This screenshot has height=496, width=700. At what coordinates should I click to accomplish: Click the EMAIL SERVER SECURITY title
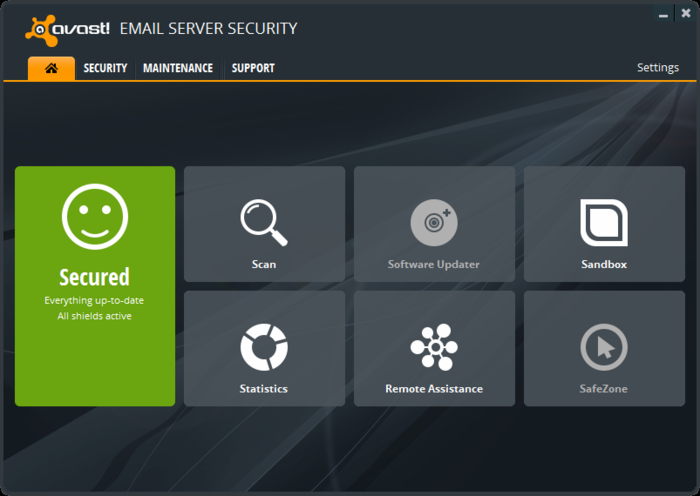click(208, 29)
